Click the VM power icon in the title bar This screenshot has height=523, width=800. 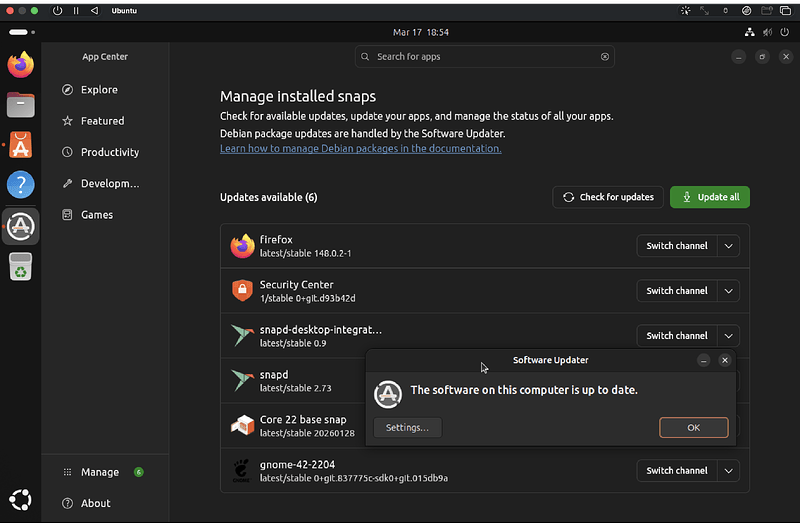pos(57,11)
